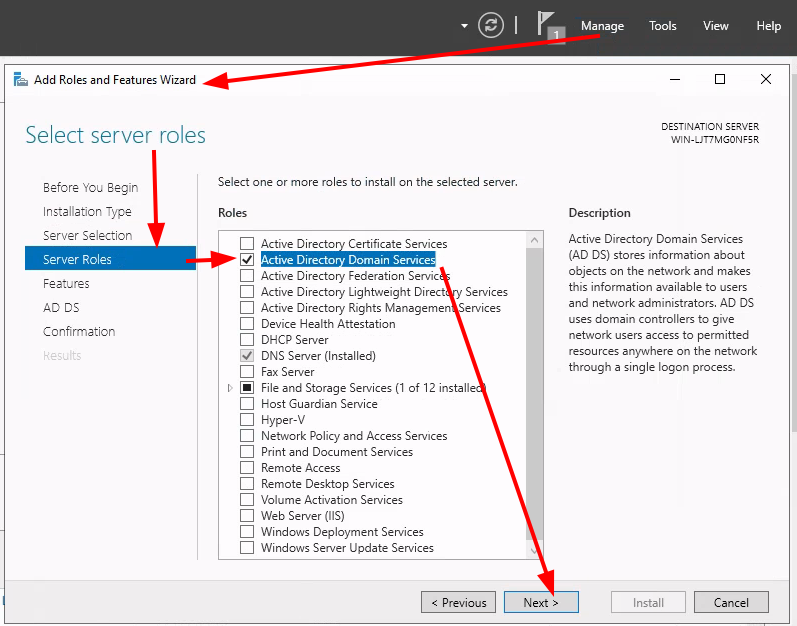Check Active Directory Certificate Services

pyautogui.click(x=247, y=243)
